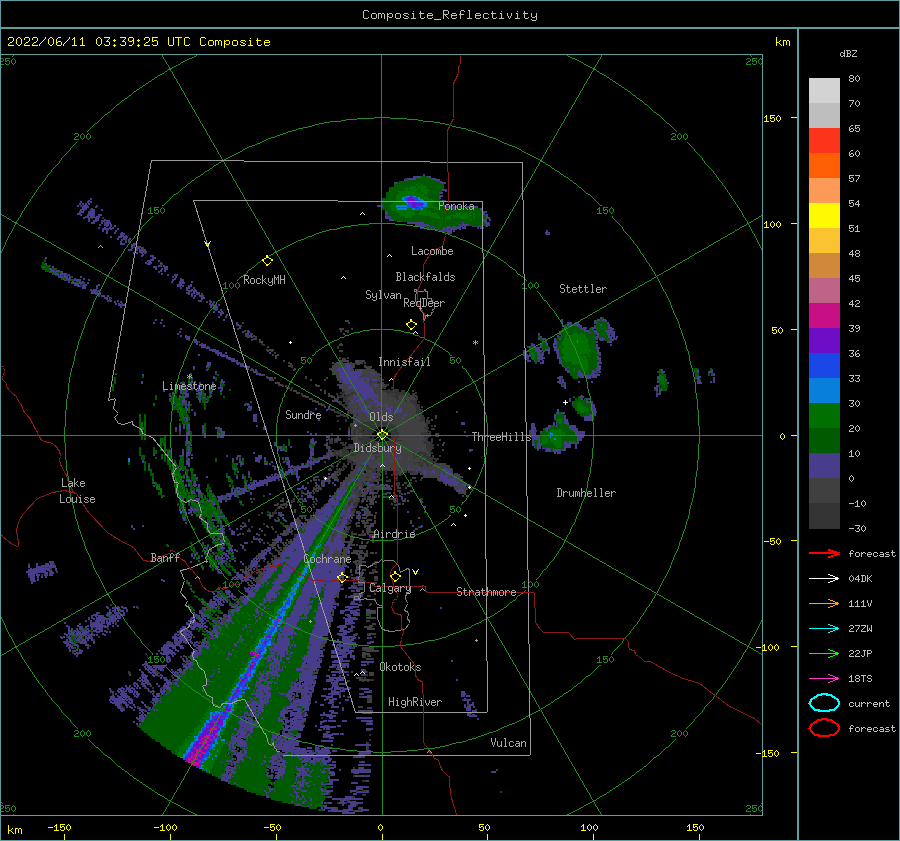Click the Lacombe town label
The height and width of the screenshot is (841, 900).
432,251
